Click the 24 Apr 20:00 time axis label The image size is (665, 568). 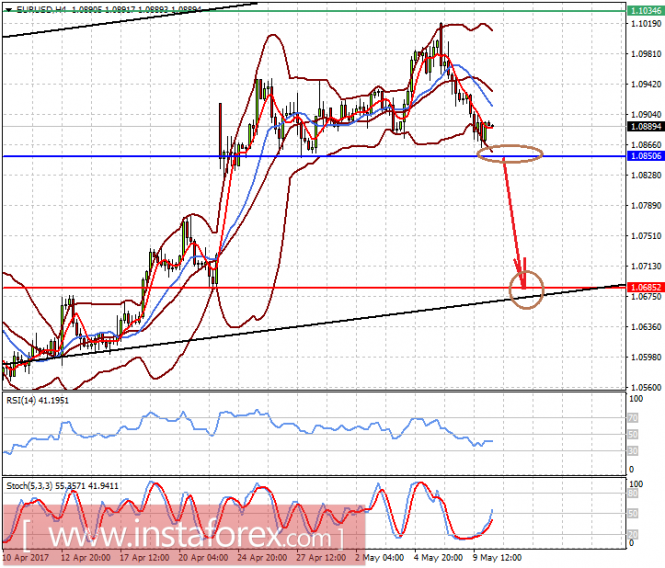point(262,557)
